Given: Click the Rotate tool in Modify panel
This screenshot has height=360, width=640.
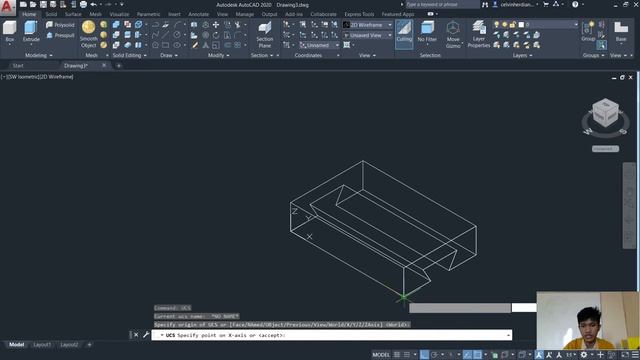Looking at the screenshot, I should [216, 35].
